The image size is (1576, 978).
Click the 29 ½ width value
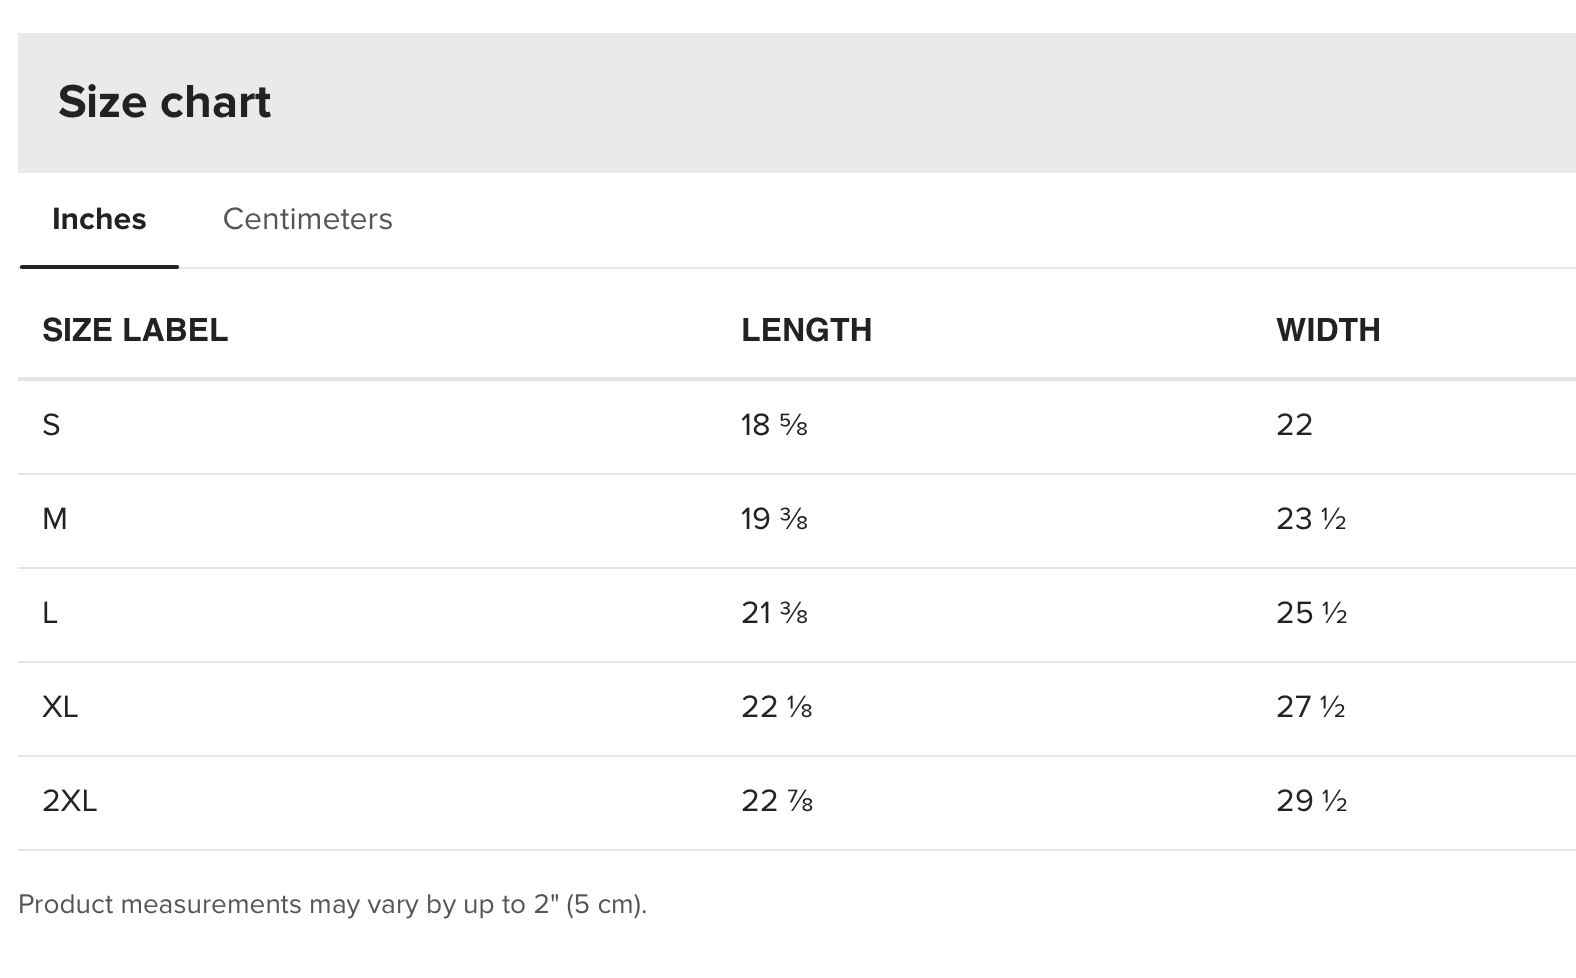[1312, 801]
